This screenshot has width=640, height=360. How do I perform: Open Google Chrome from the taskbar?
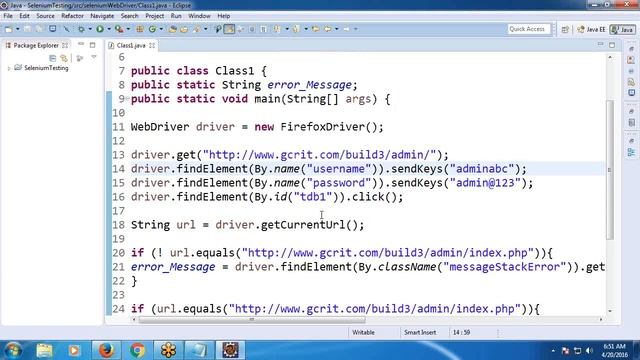click(137, 350)
